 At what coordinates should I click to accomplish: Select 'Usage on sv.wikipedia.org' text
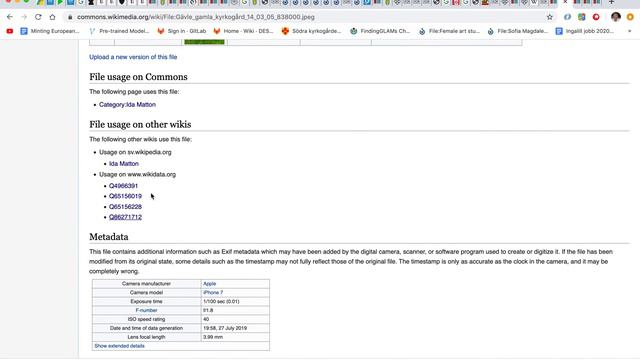click(x=135, y=152)
